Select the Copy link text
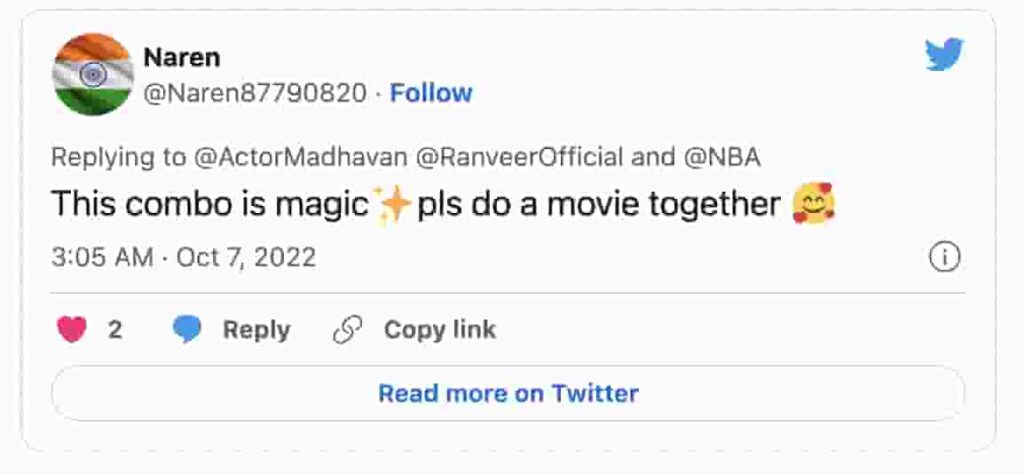The height and width of the screenshot is (474, 1024). coord(440,330)
